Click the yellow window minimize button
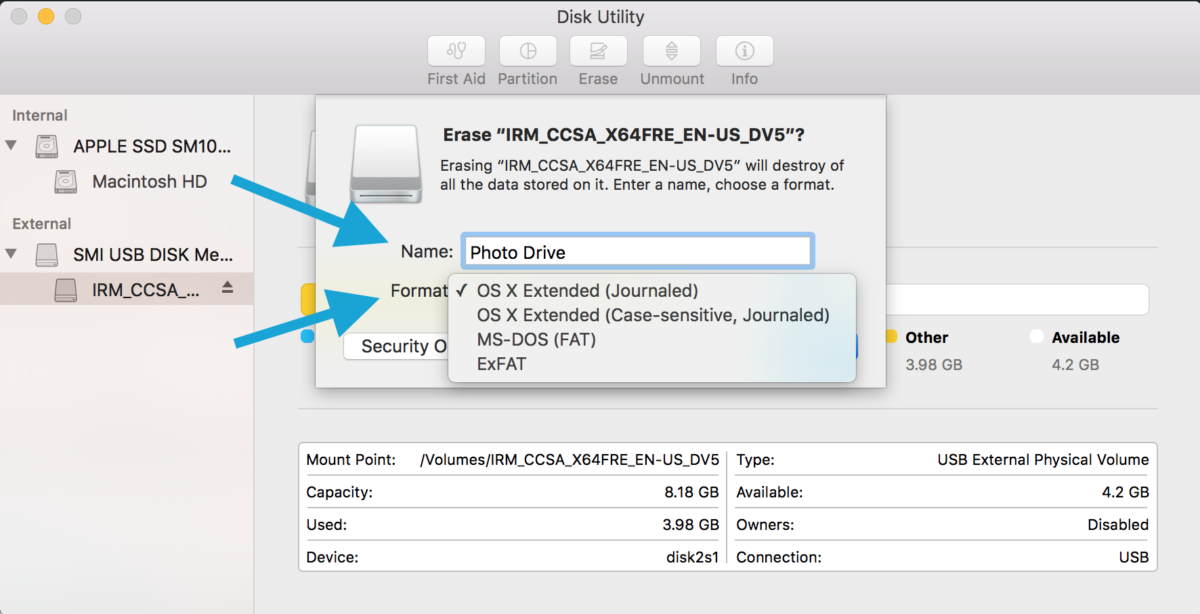This screenshot has width=1200, height=614. 46,17
